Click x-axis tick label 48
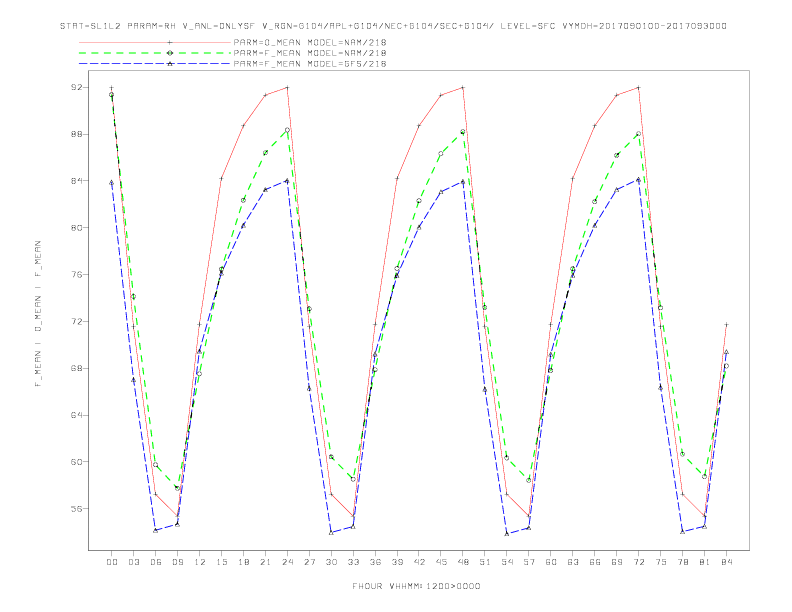The image size is (792, 612). (463, 562)
